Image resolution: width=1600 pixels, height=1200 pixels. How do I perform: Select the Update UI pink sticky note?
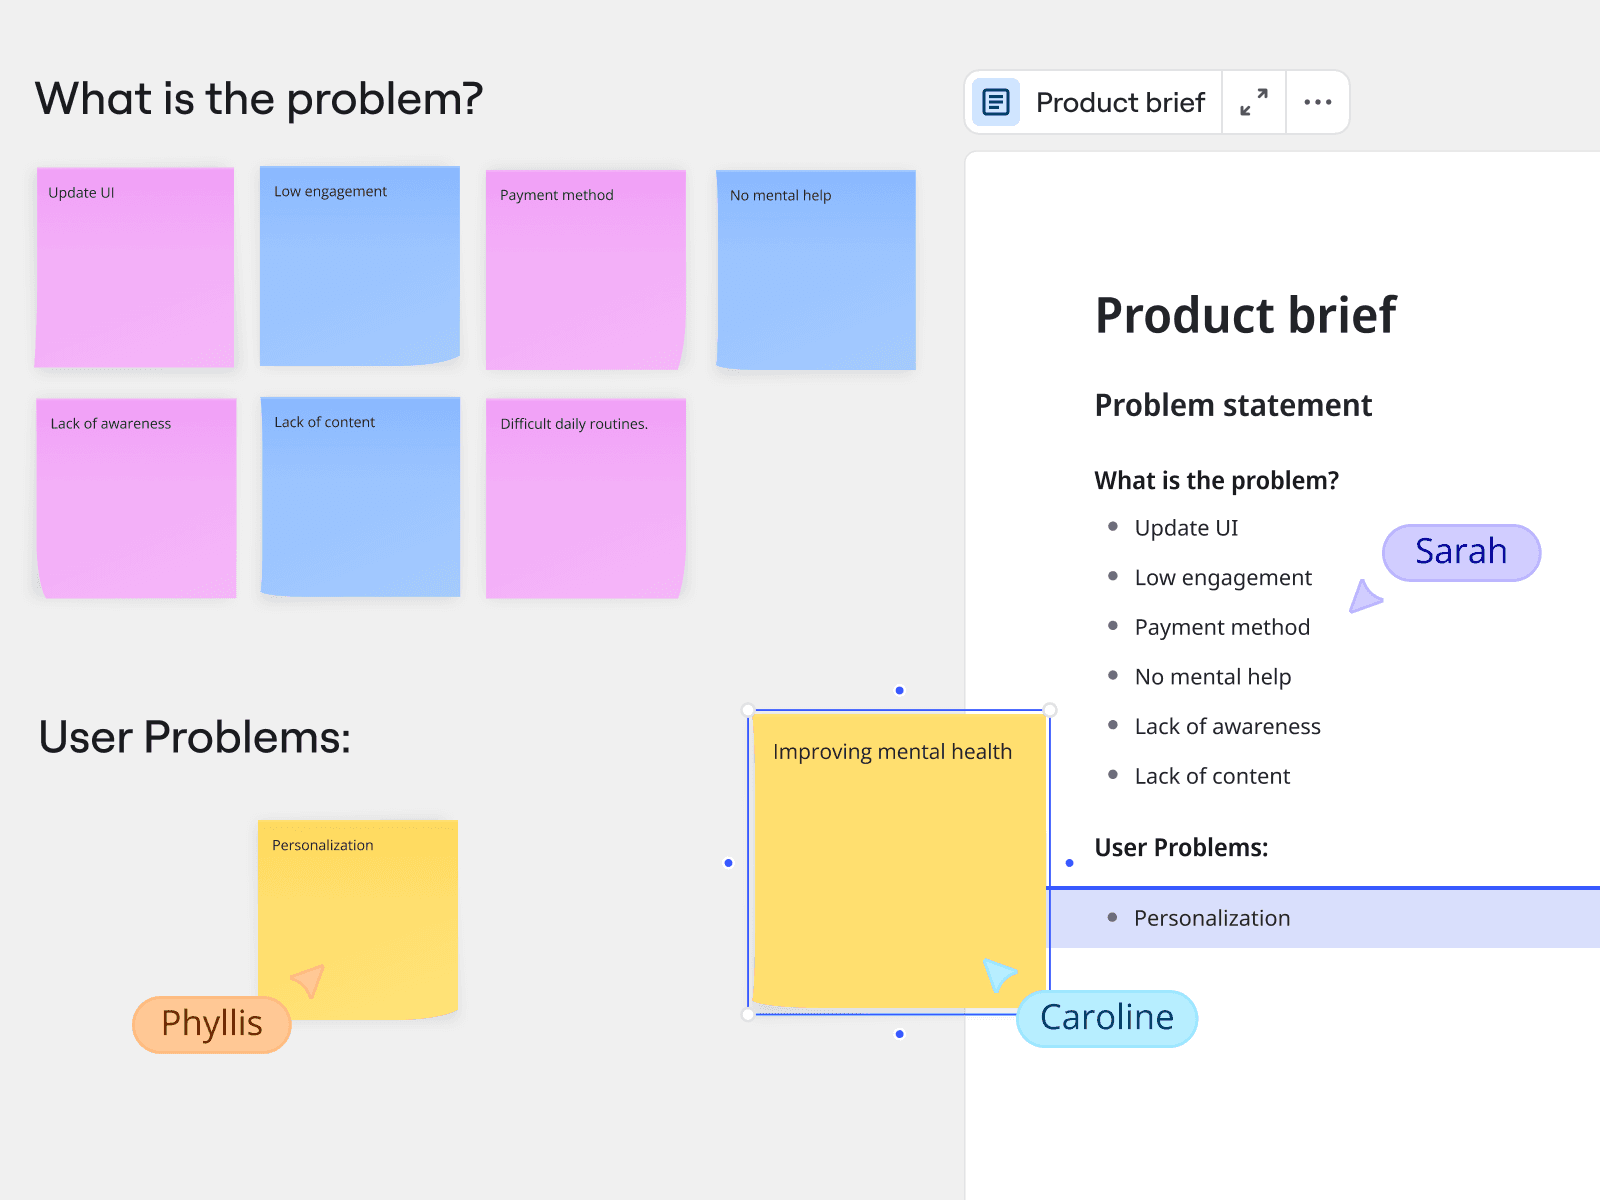point(135,268)
